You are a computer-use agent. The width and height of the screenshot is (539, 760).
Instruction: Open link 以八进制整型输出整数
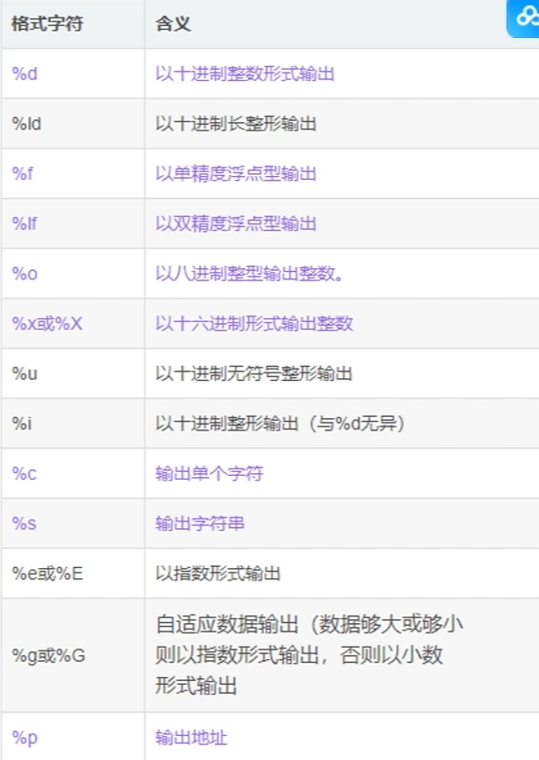[x=250, y=274]
